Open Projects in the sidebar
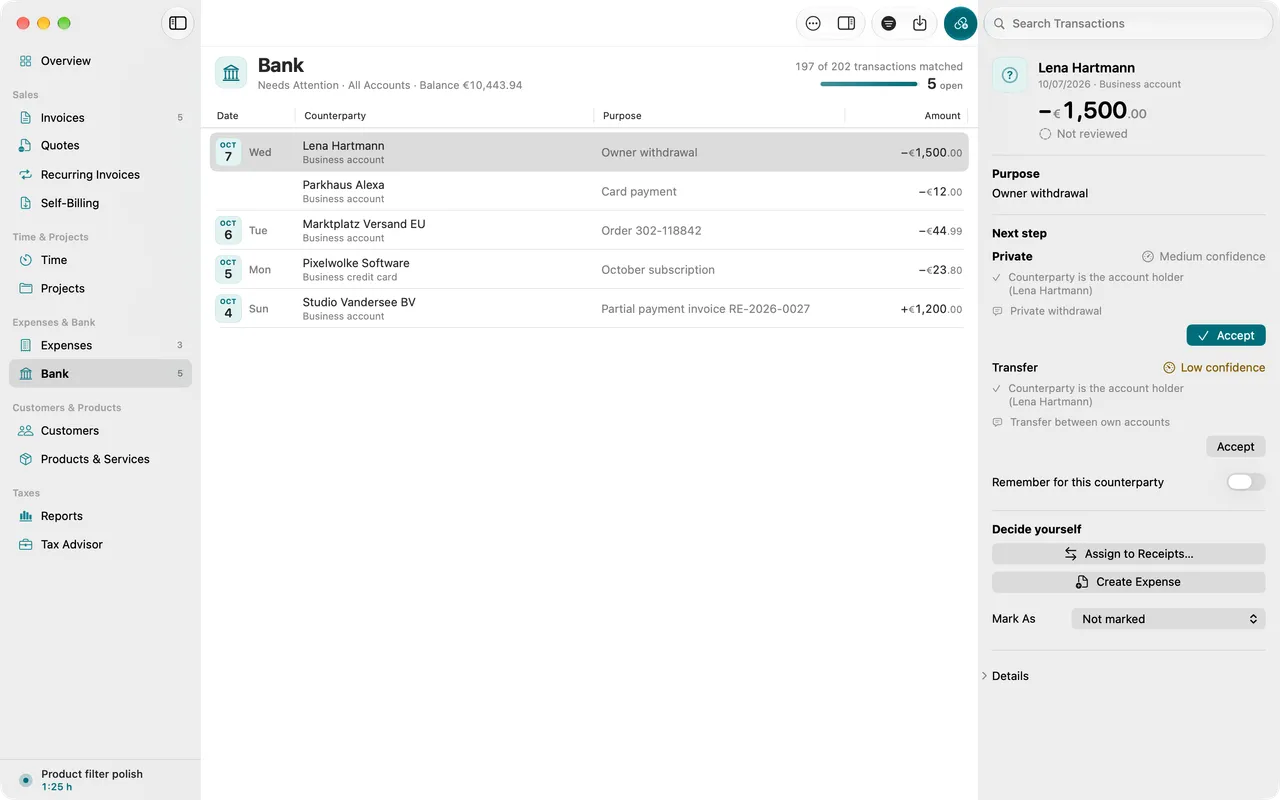The width and height of the screenshot is (1280, 800). [100, 288]
